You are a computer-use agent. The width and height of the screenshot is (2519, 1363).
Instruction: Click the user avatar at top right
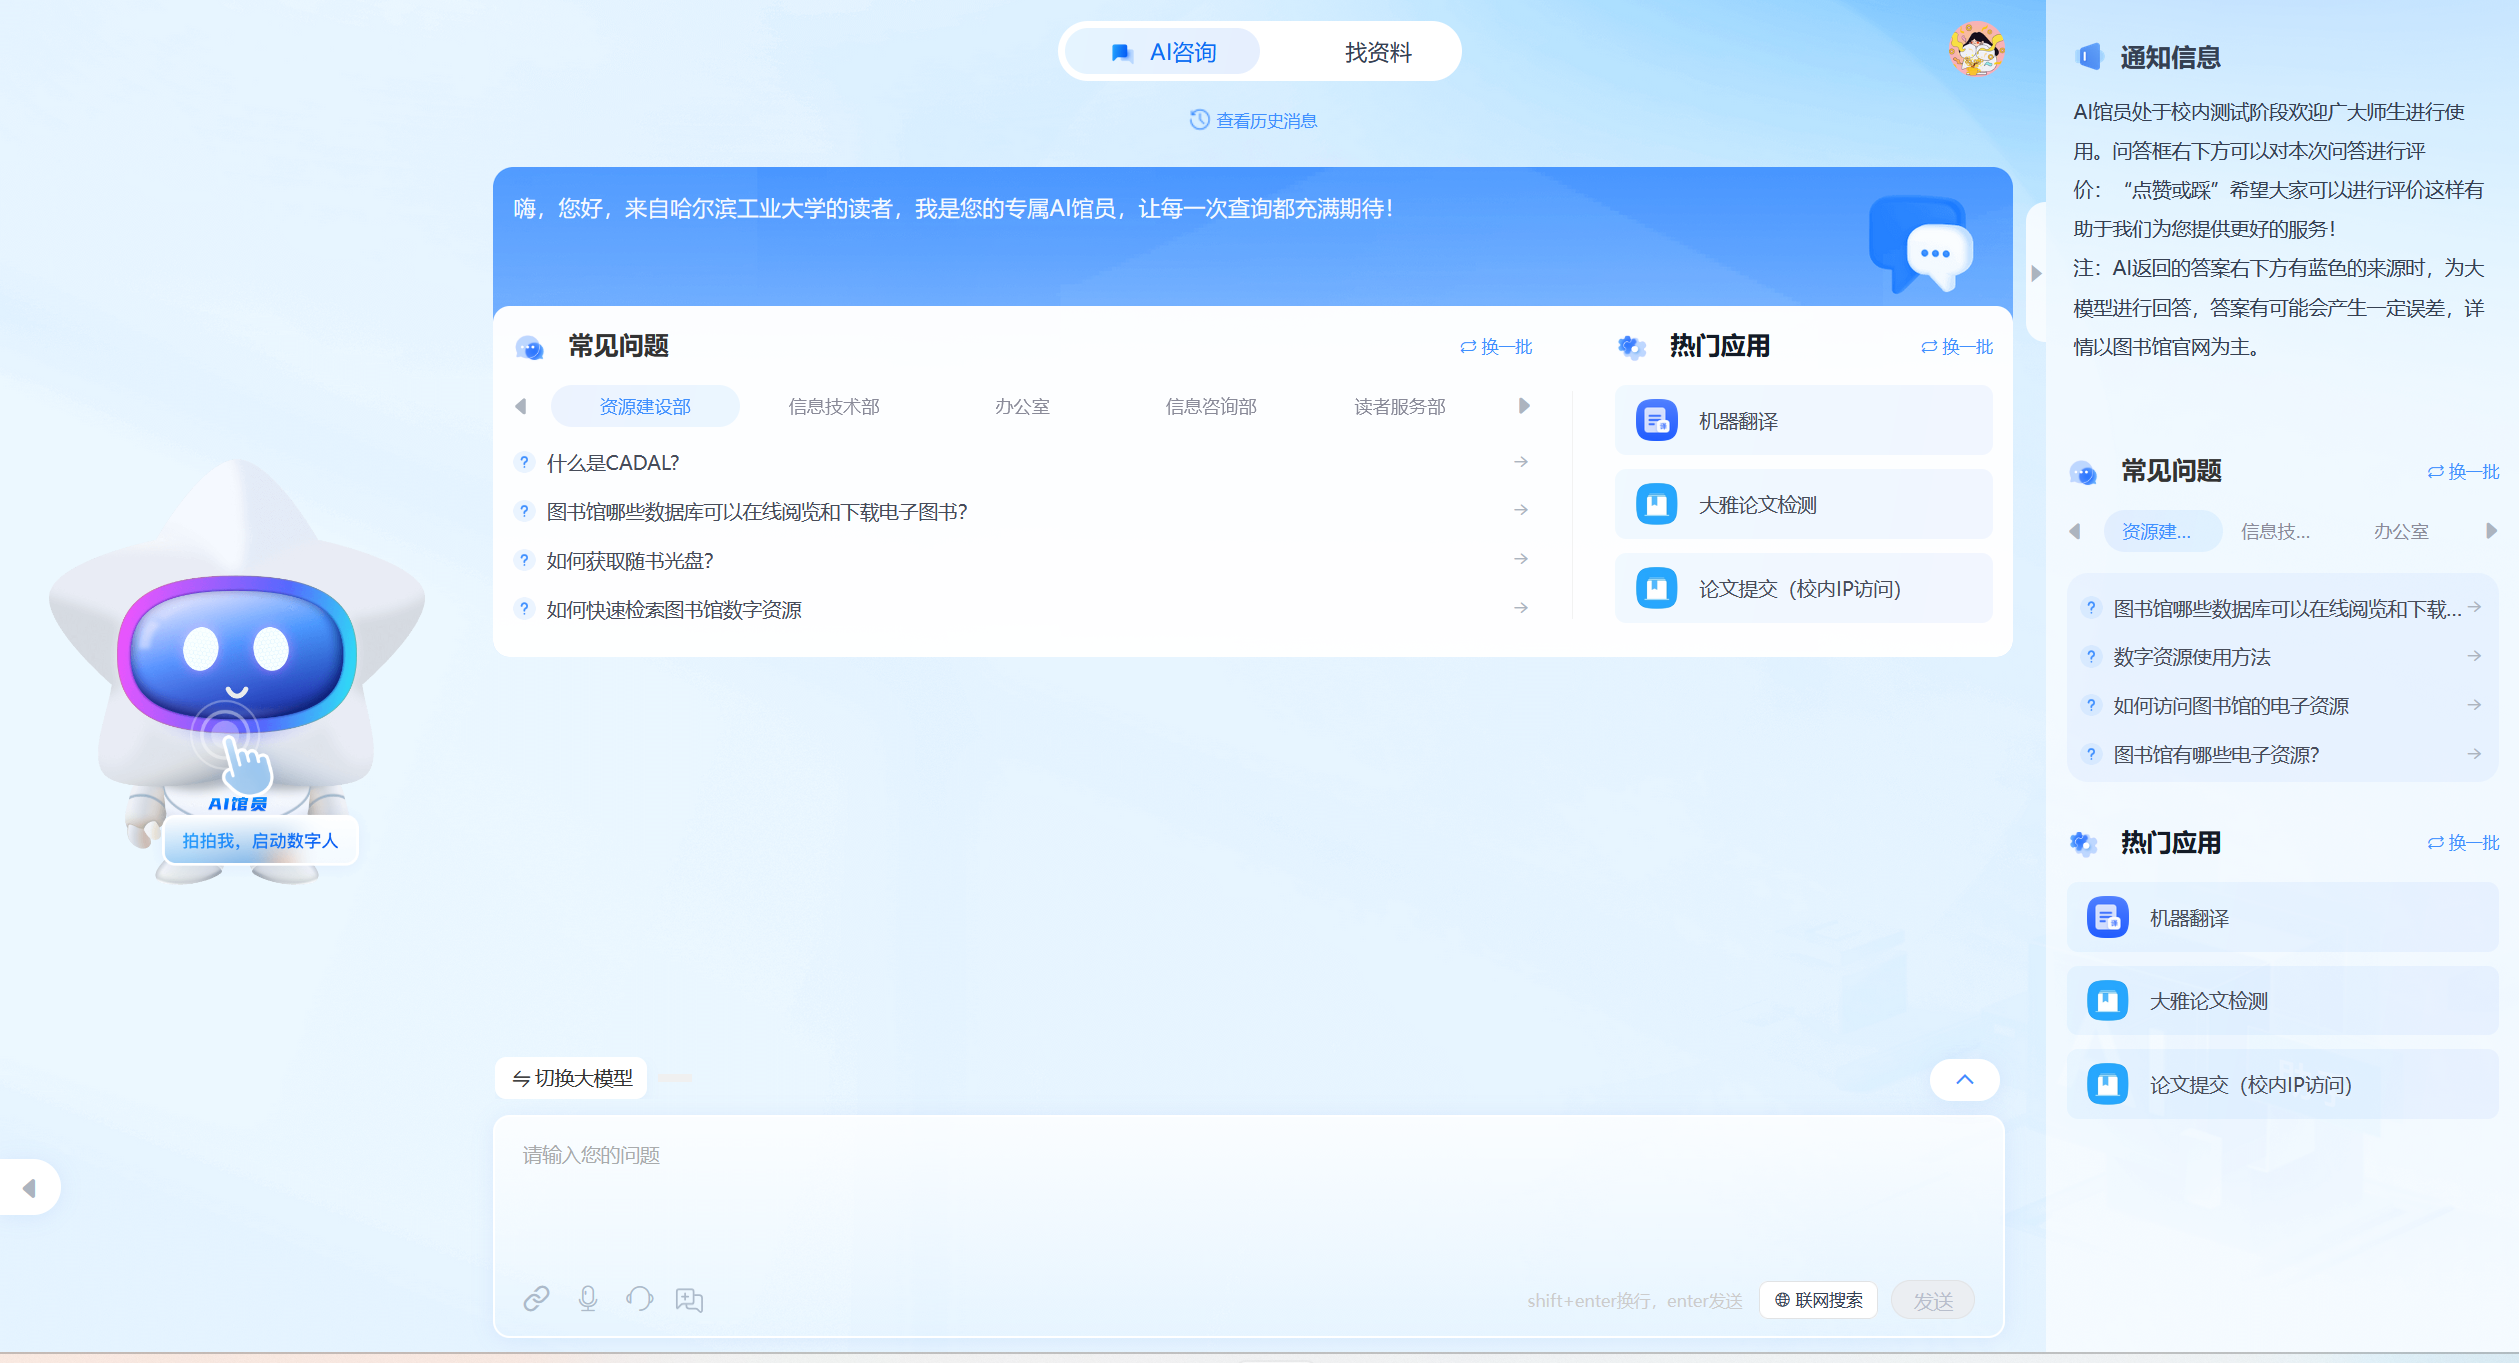point(1976,49)
